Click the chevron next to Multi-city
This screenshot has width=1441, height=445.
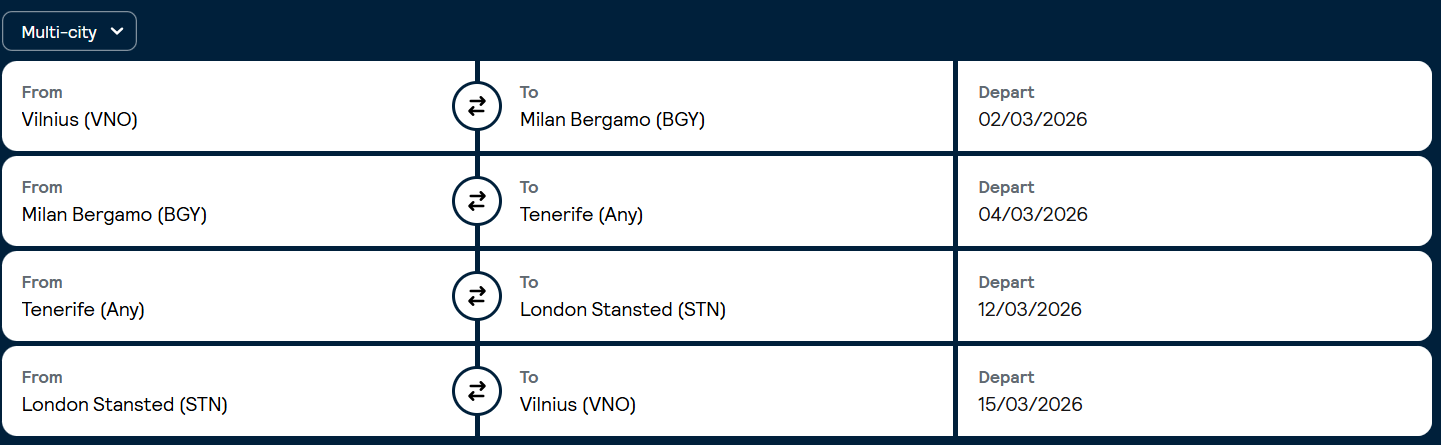tap(118, 32)
